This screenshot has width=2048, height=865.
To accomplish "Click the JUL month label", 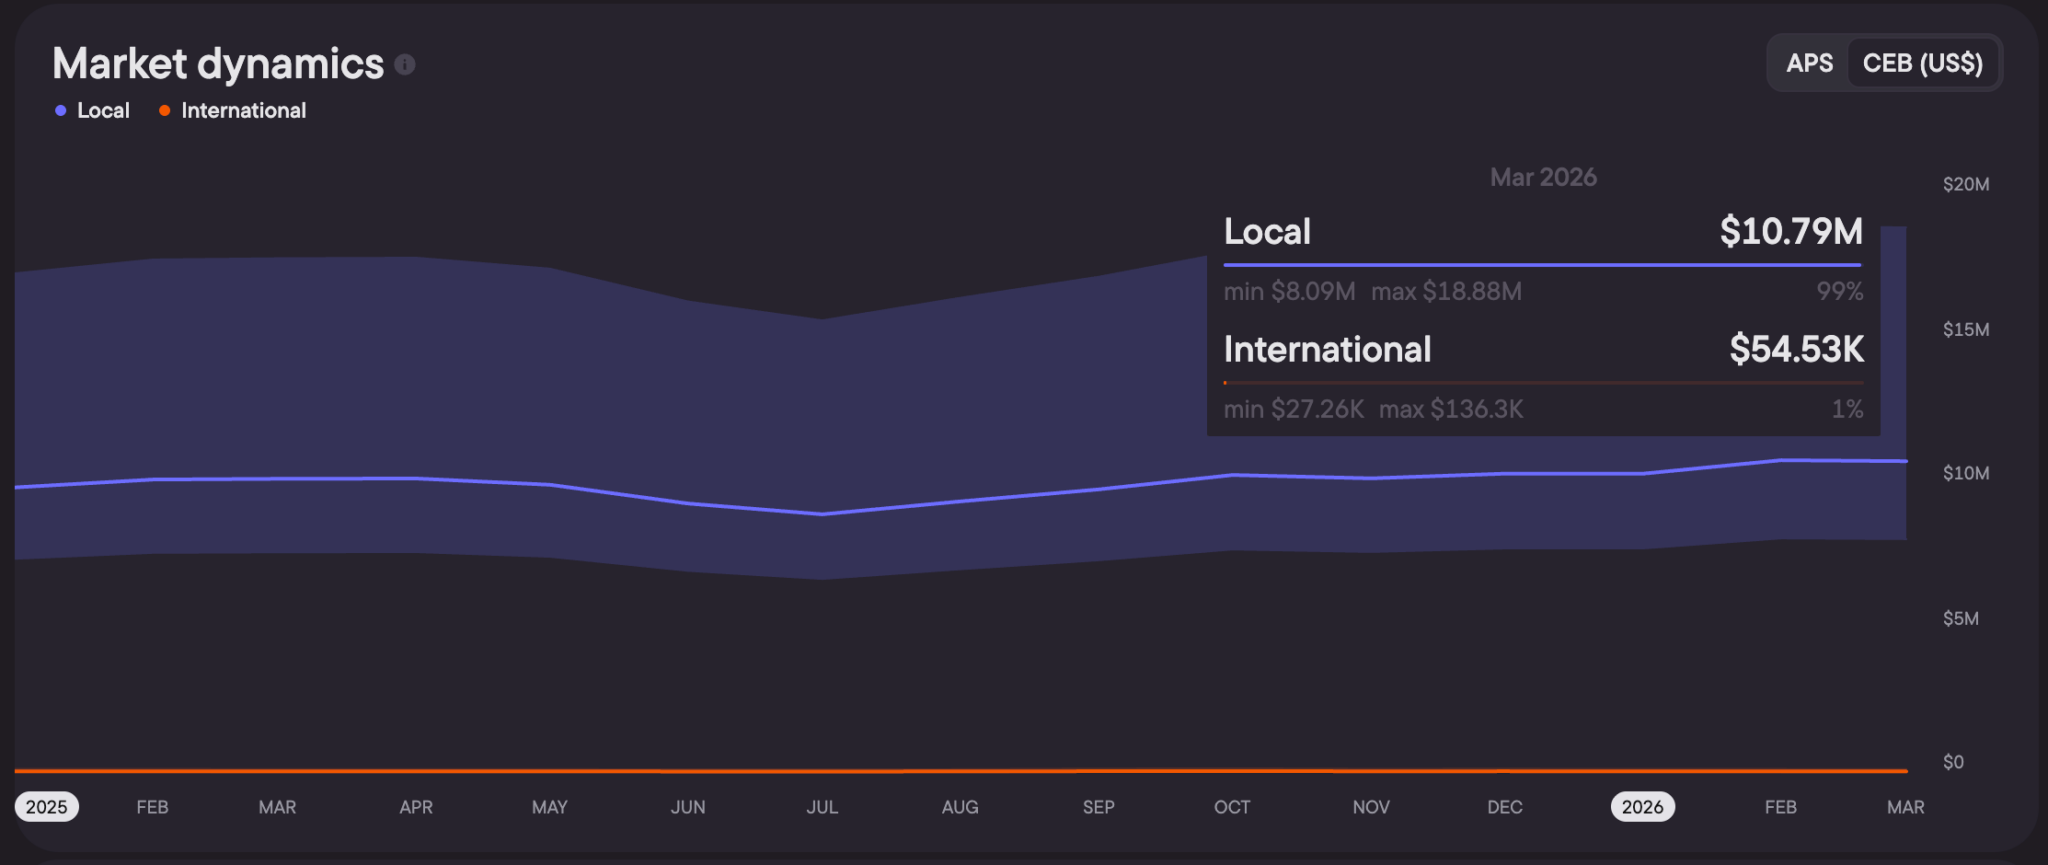I will [822, 807].
